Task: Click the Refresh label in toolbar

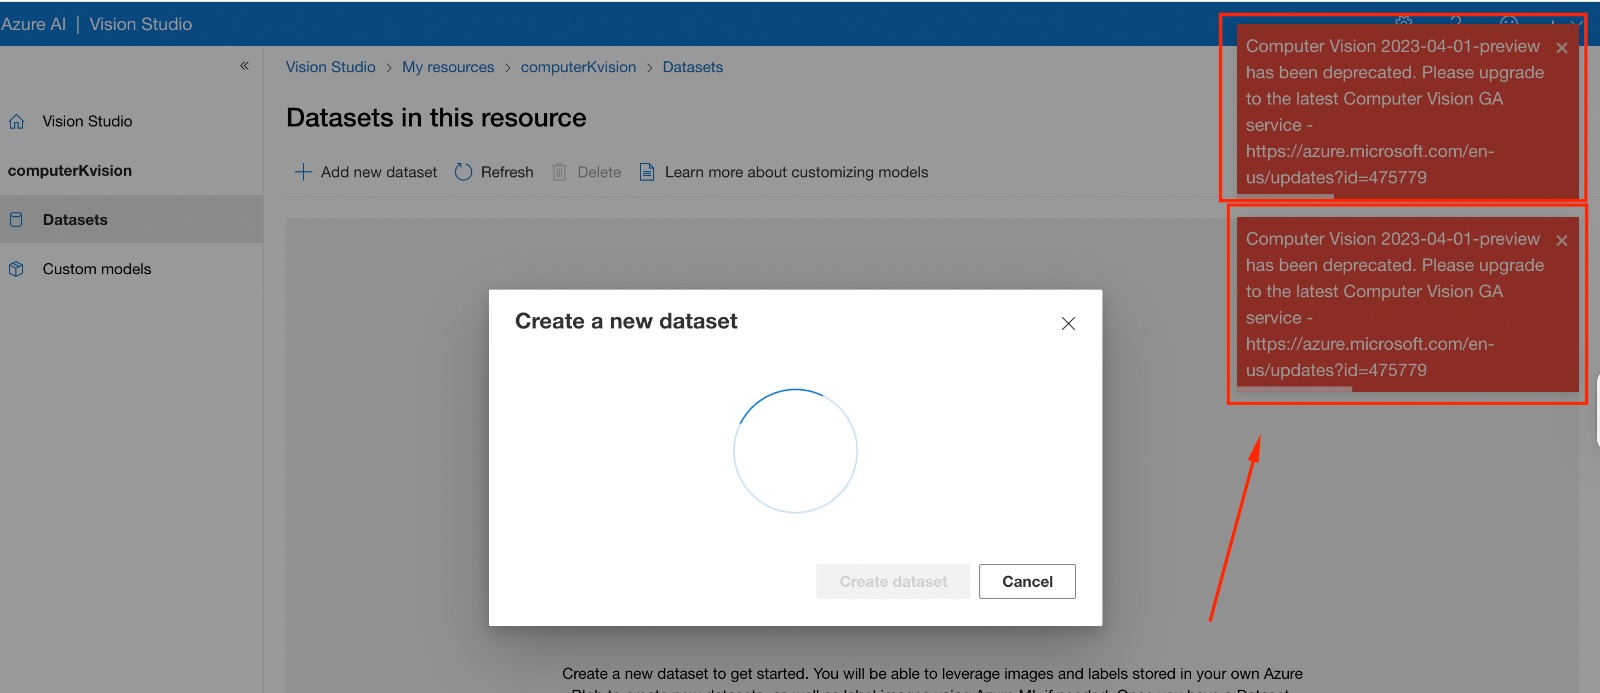Action: (x=507, y=172)
